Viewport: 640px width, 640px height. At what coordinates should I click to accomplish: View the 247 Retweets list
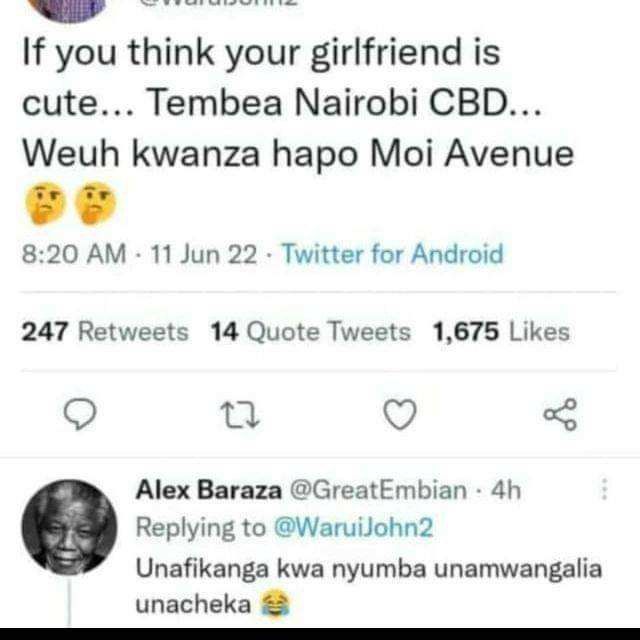pyautogui.click(x=105, y=331)
